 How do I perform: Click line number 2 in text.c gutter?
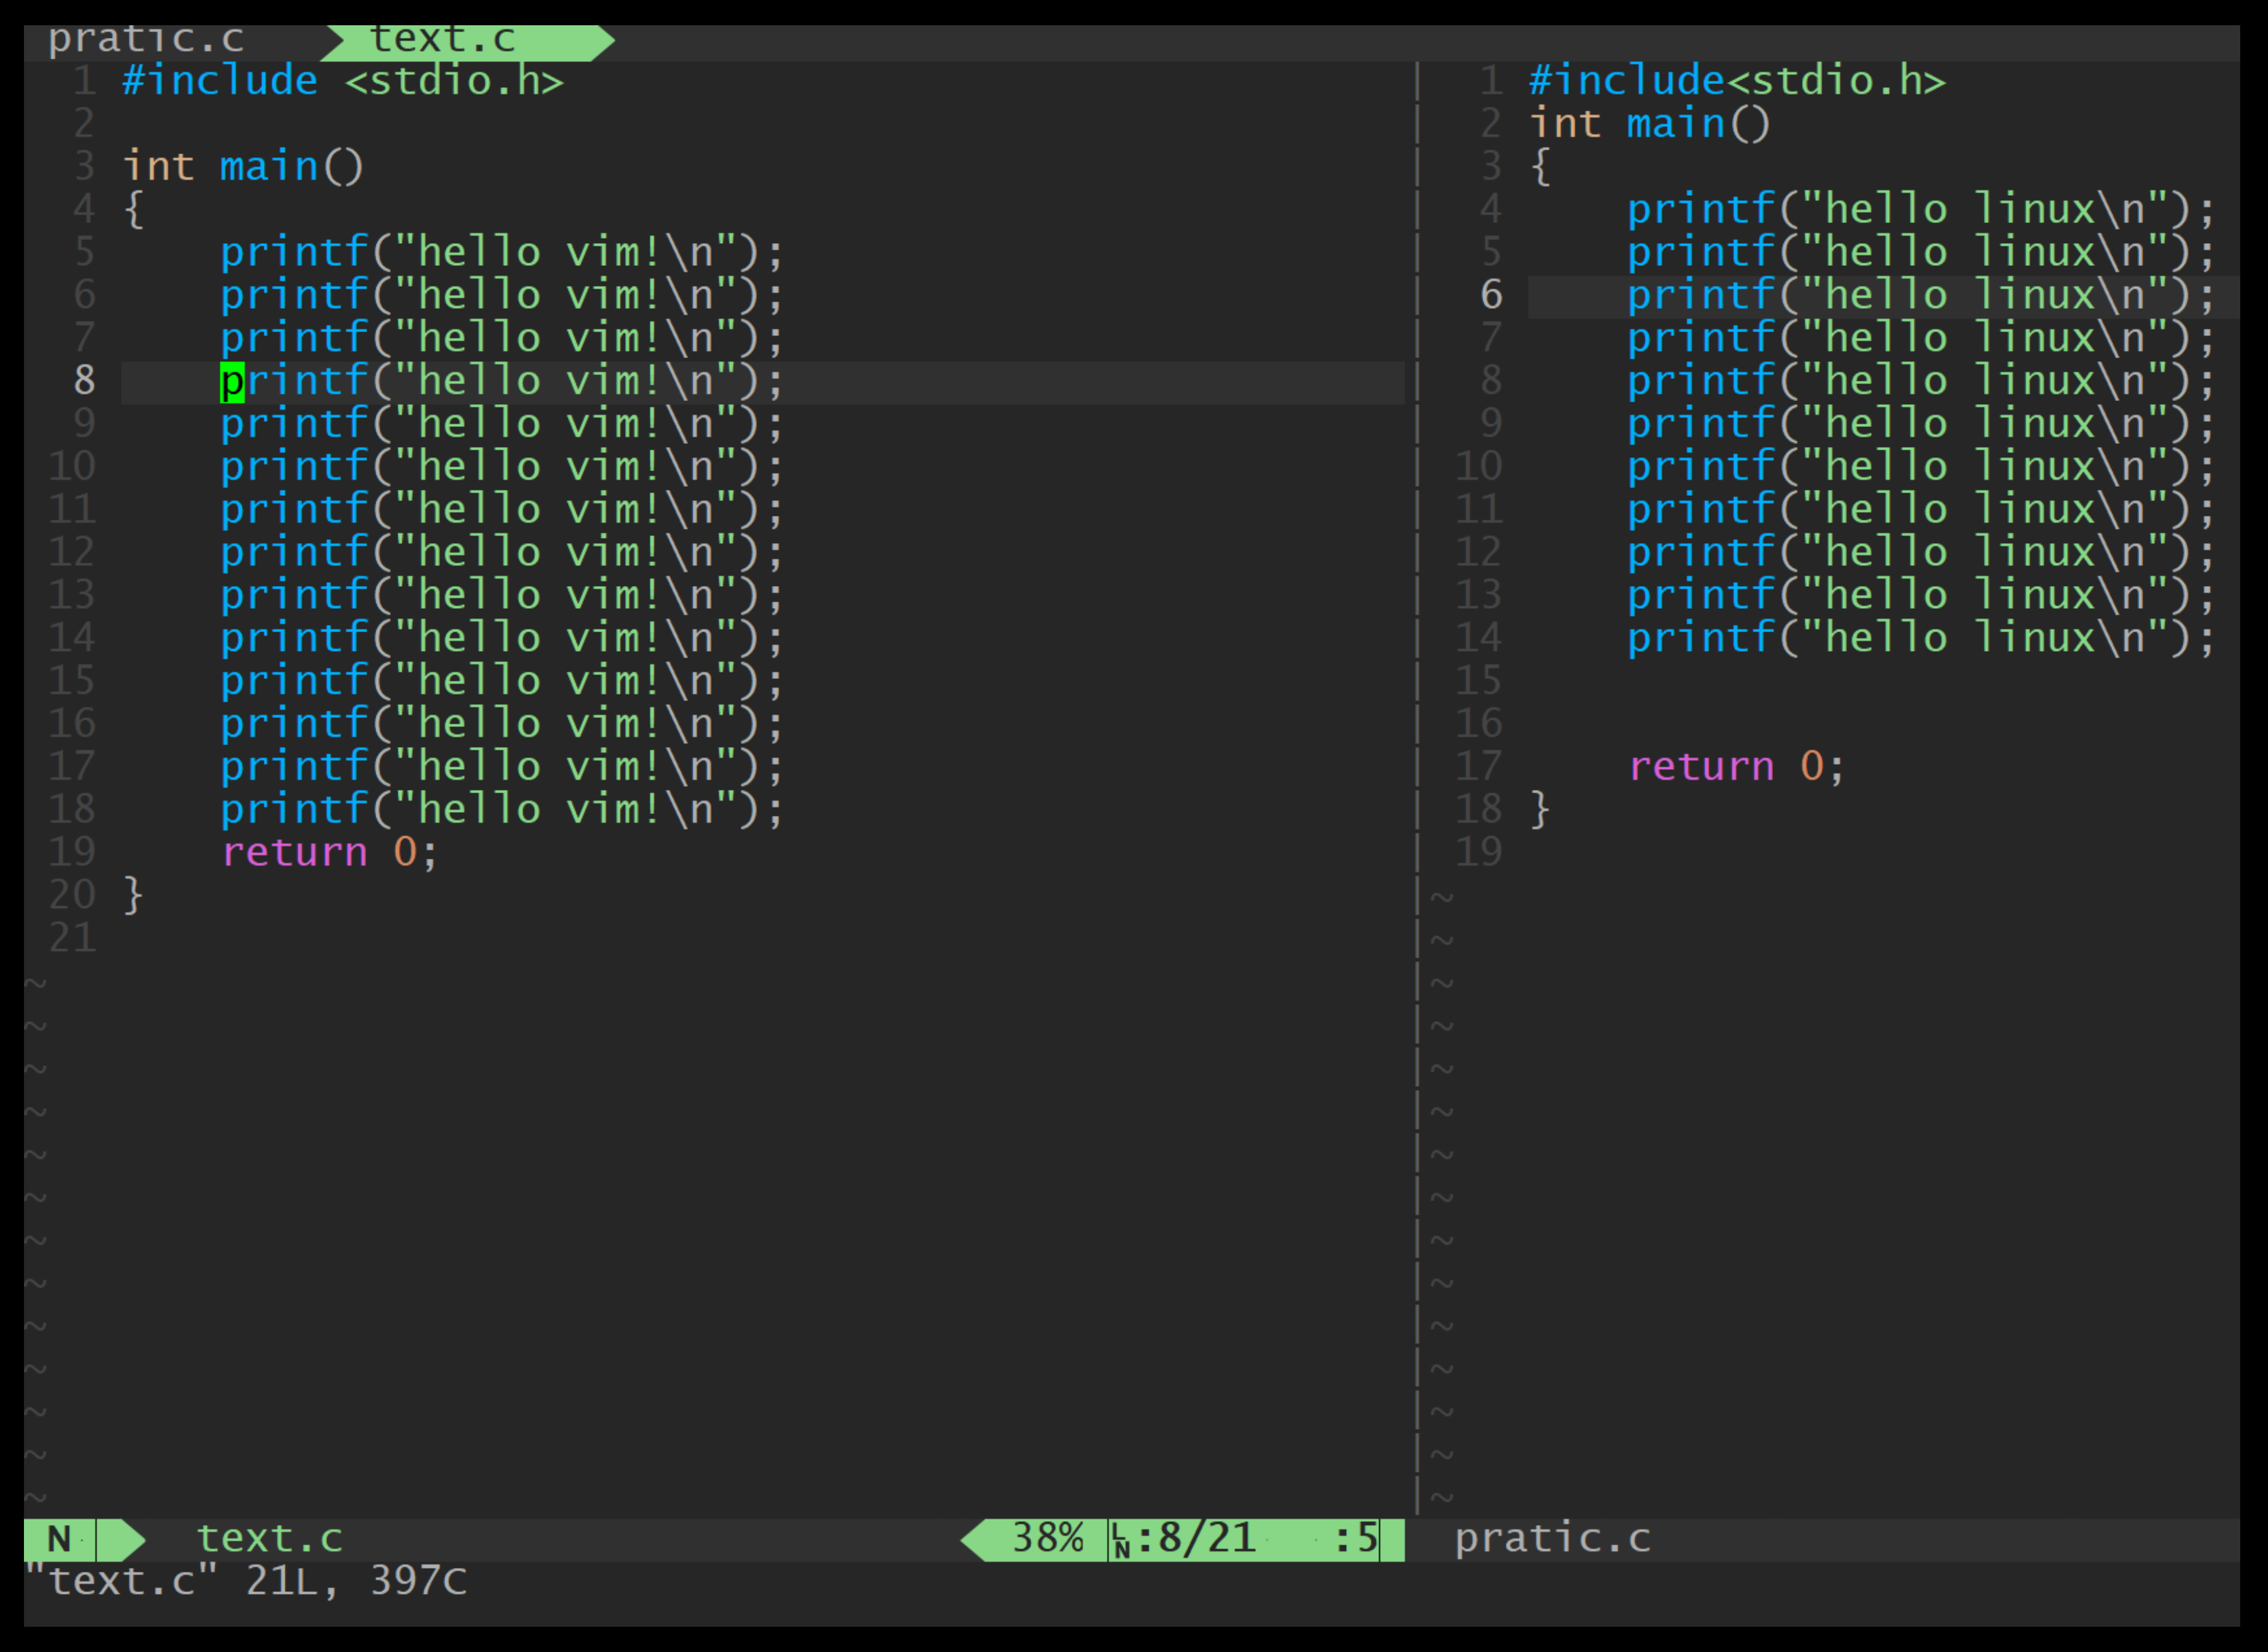84,124
